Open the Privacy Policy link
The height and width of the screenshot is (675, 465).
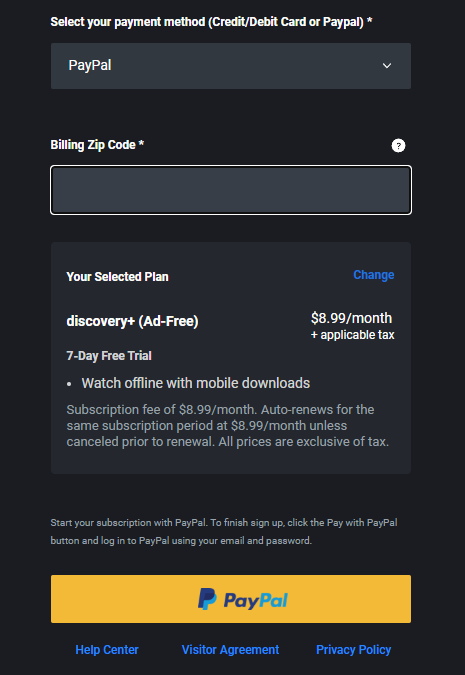click(353, 650)
